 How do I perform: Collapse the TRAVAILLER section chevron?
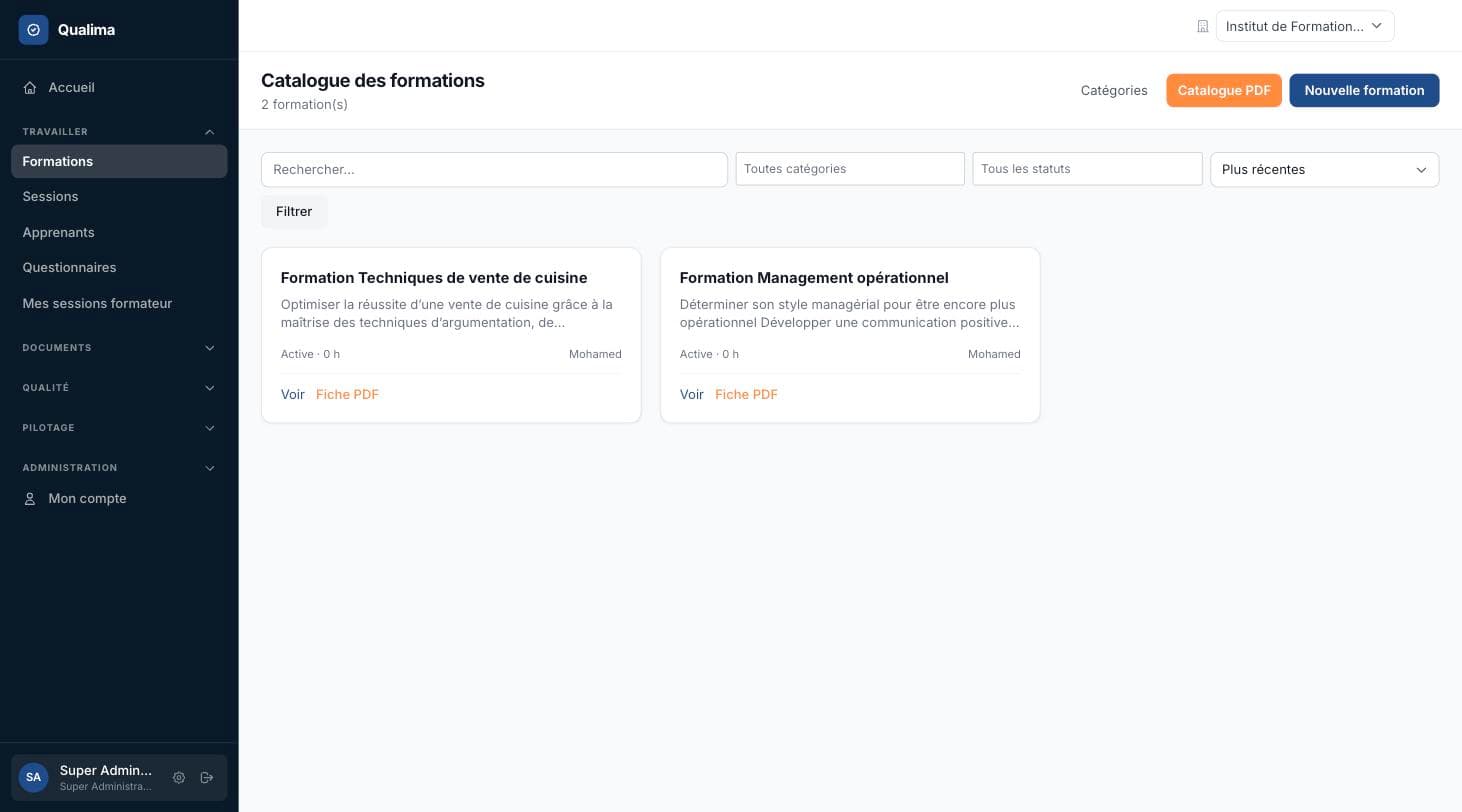(x=209, y=132)
